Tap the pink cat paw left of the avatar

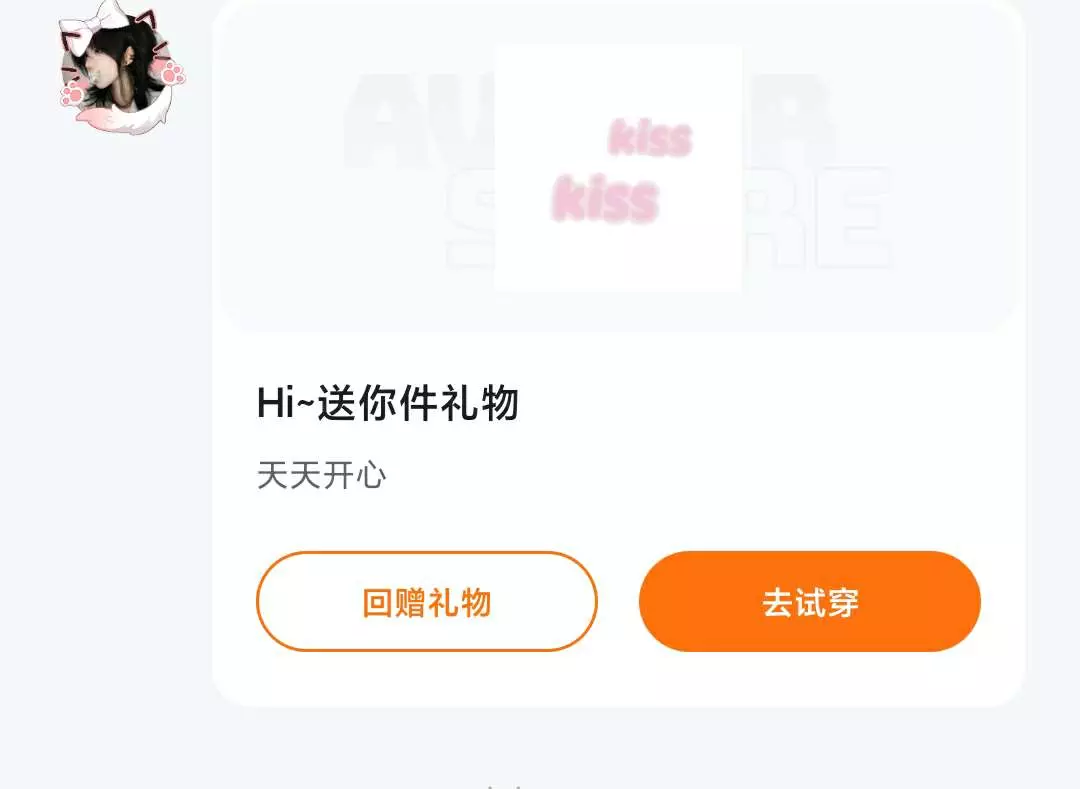tap(72, 94)
